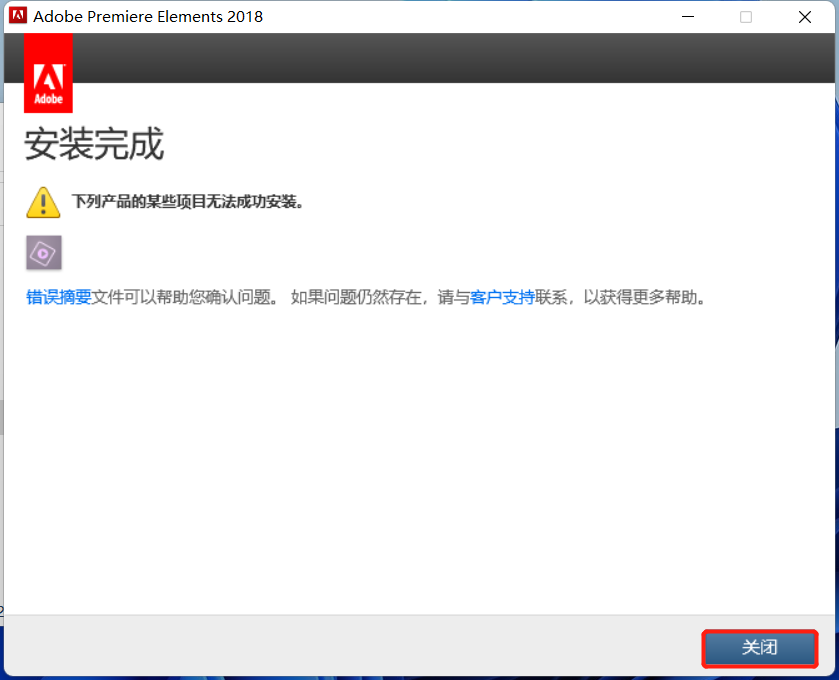Click the Adobe Premiere Elements 2018 window title
Image resolution: width=839 pixels, height=680 pixels.
(148, 16)
